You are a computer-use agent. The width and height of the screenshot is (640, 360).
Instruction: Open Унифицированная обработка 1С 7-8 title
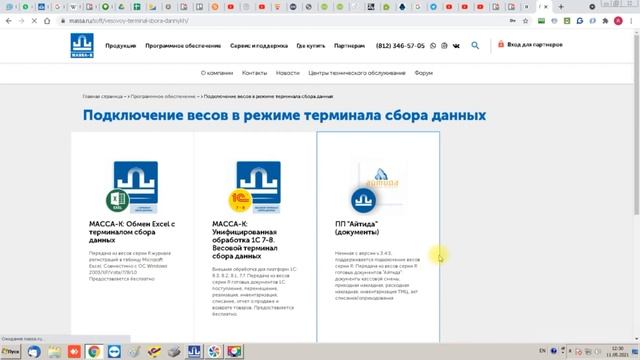[x=244, y=240]
